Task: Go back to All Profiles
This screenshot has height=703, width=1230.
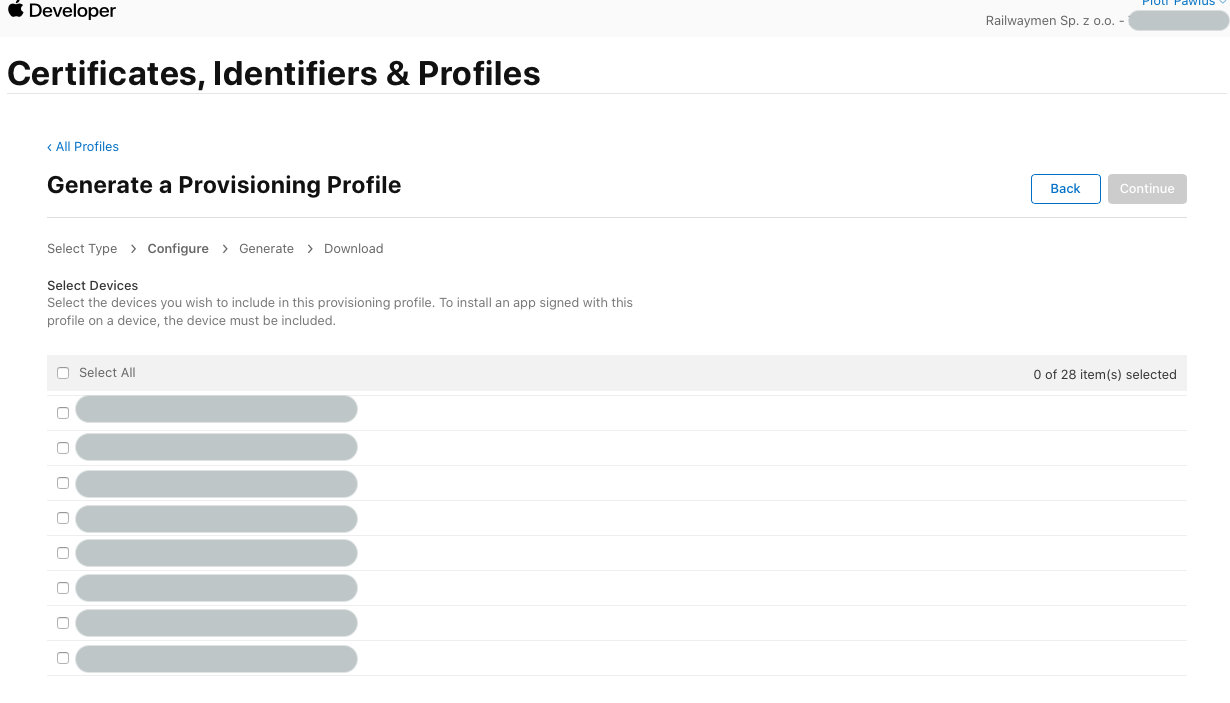Action: (x=83, y=147)
